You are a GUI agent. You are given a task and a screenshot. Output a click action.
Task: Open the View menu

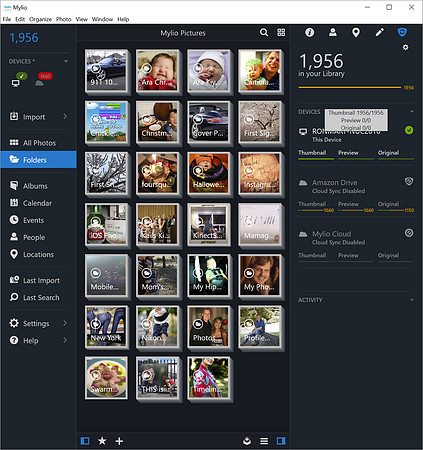[81, 19]
